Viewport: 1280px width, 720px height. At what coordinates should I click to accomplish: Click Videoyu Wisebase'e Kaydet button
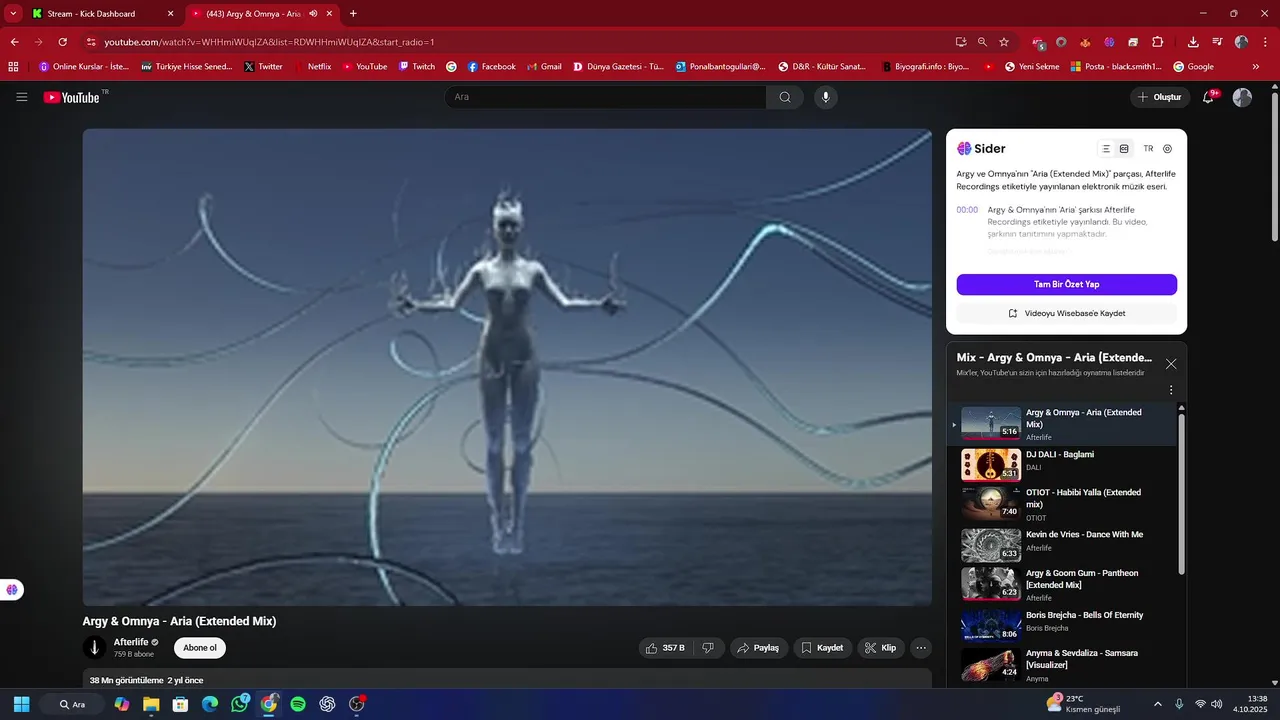1066,313
